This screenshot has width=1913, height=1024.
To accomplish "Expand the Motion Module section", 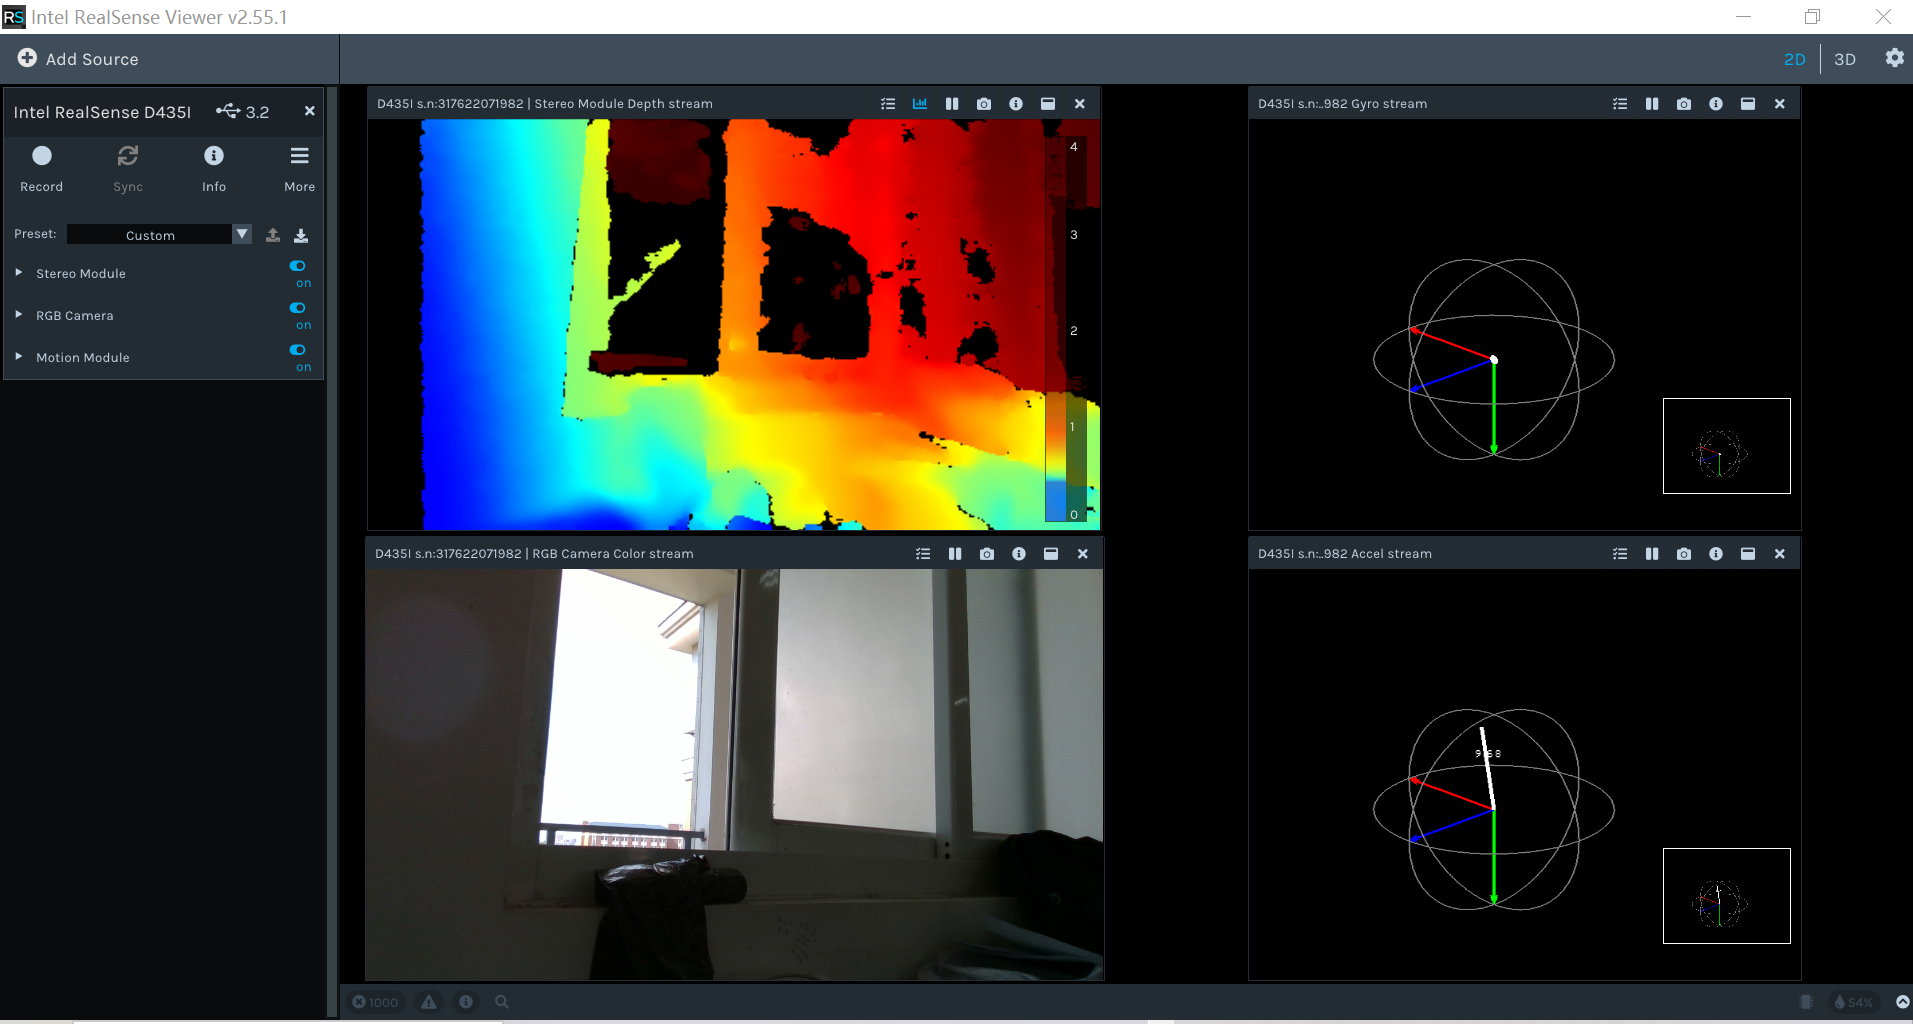I will click(x=19, y=356).
